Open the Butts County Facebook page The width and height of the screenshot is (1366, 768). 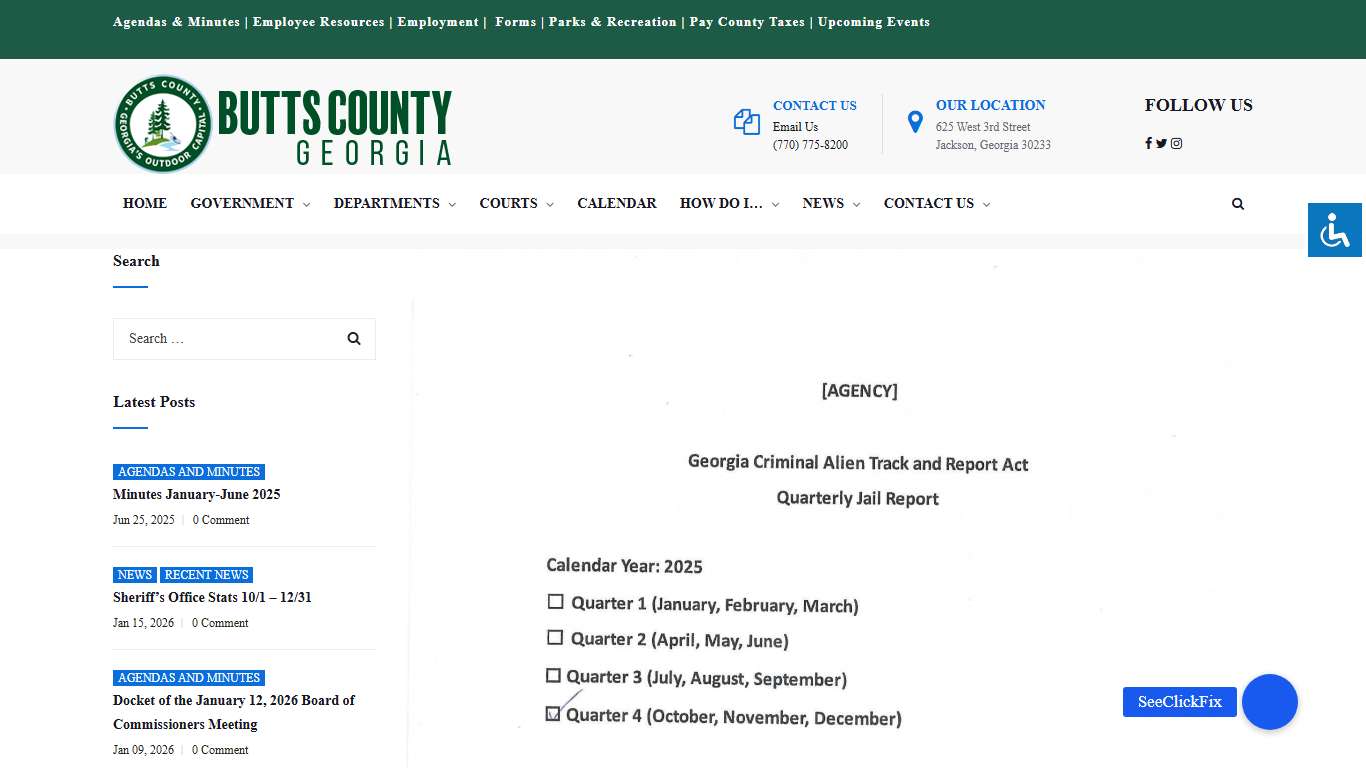tap(1147, 143)
